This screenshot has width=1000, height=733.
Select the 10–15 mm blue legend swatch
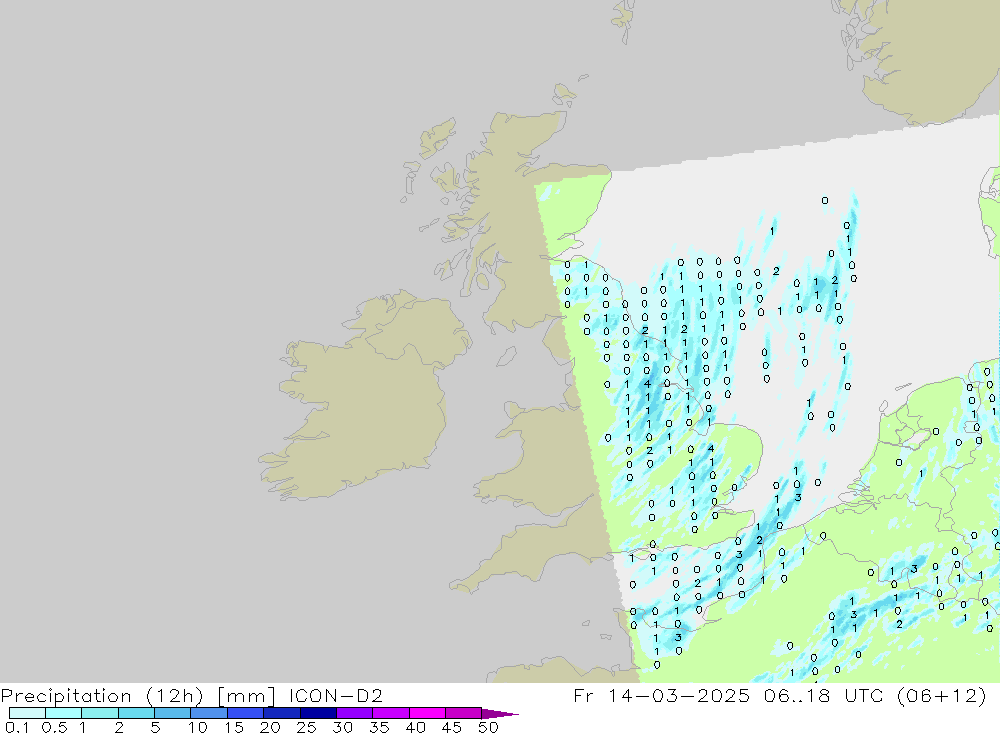209,713
